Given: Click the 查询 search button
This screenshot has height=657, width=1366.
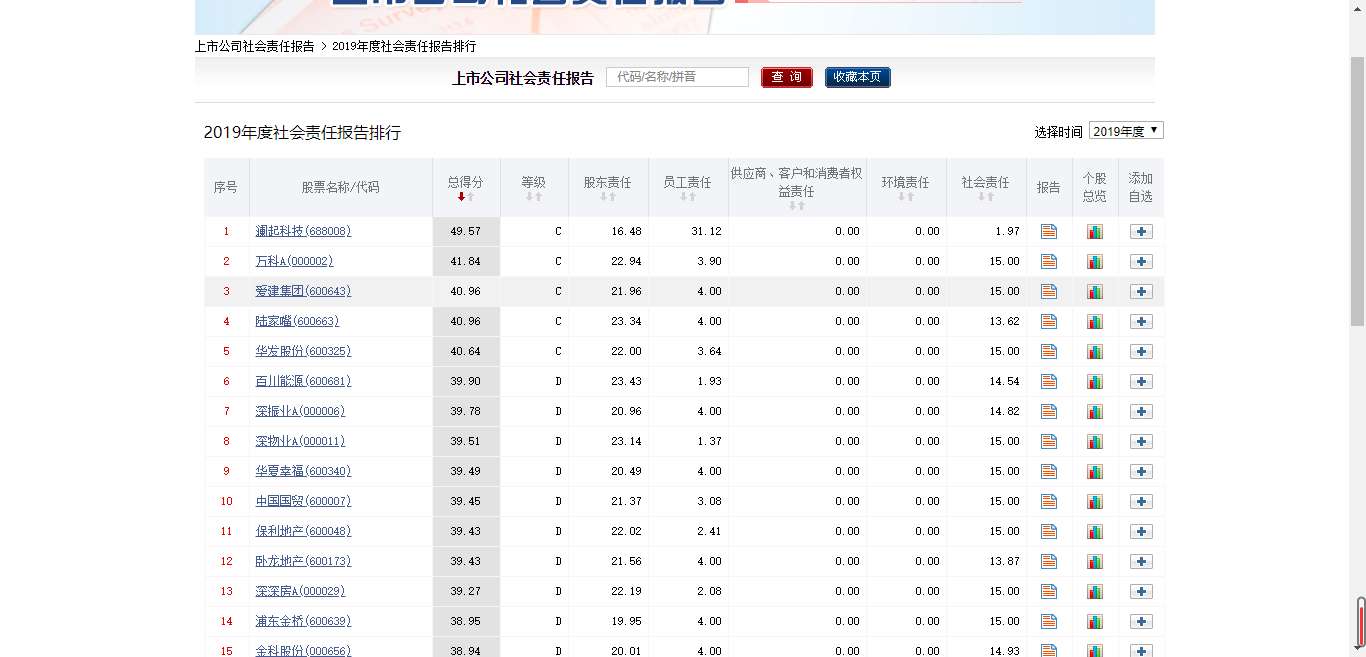Looking at the screenshot, I should coord(787,77).
